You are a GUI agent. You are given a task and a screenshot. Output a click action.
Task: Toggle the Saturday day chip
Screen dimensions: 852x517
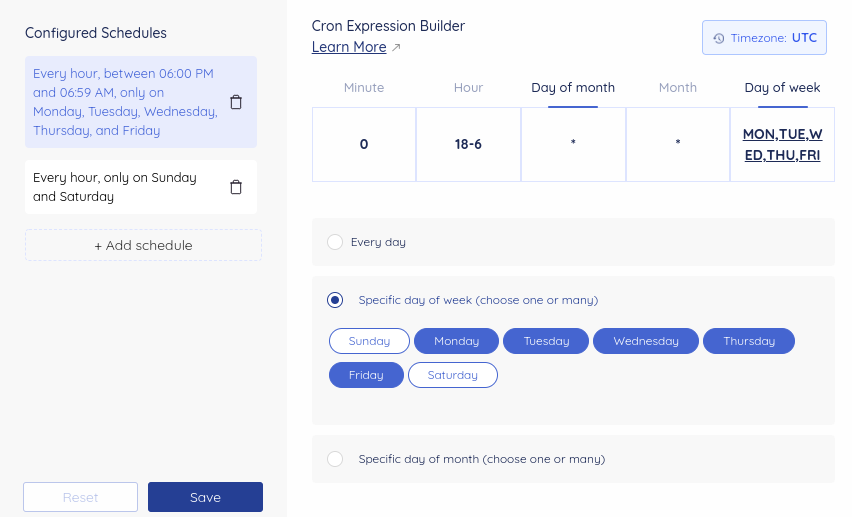point(453,375)
